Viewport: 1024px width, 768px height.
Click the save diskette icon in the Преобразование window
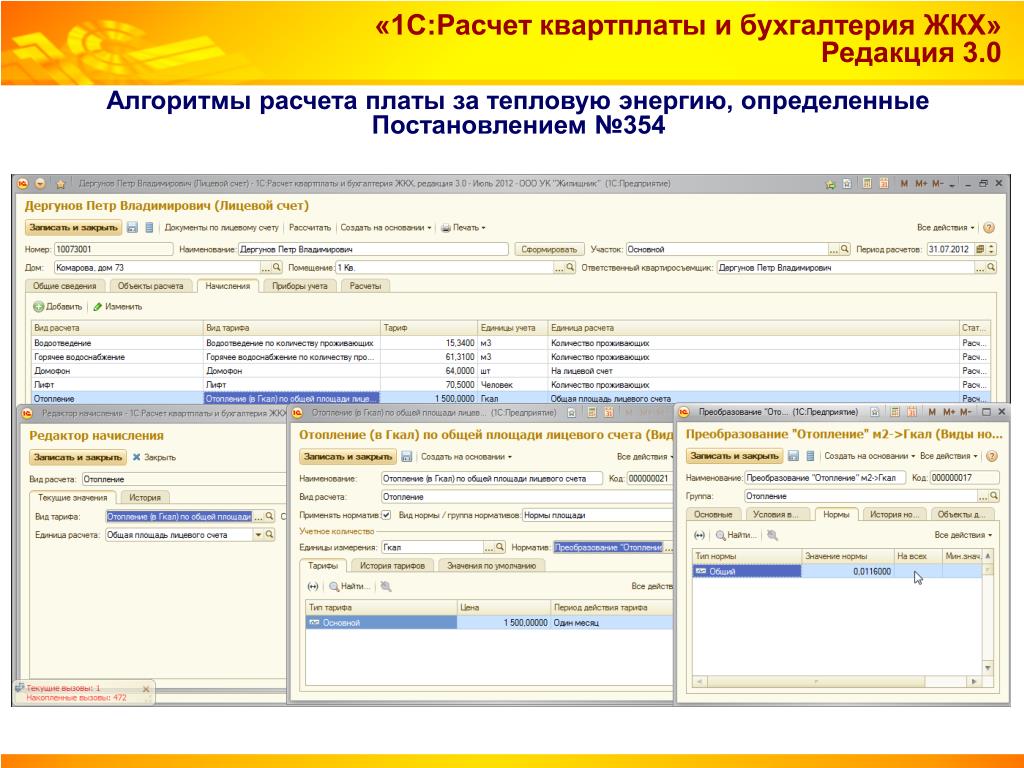click(793, 456)
